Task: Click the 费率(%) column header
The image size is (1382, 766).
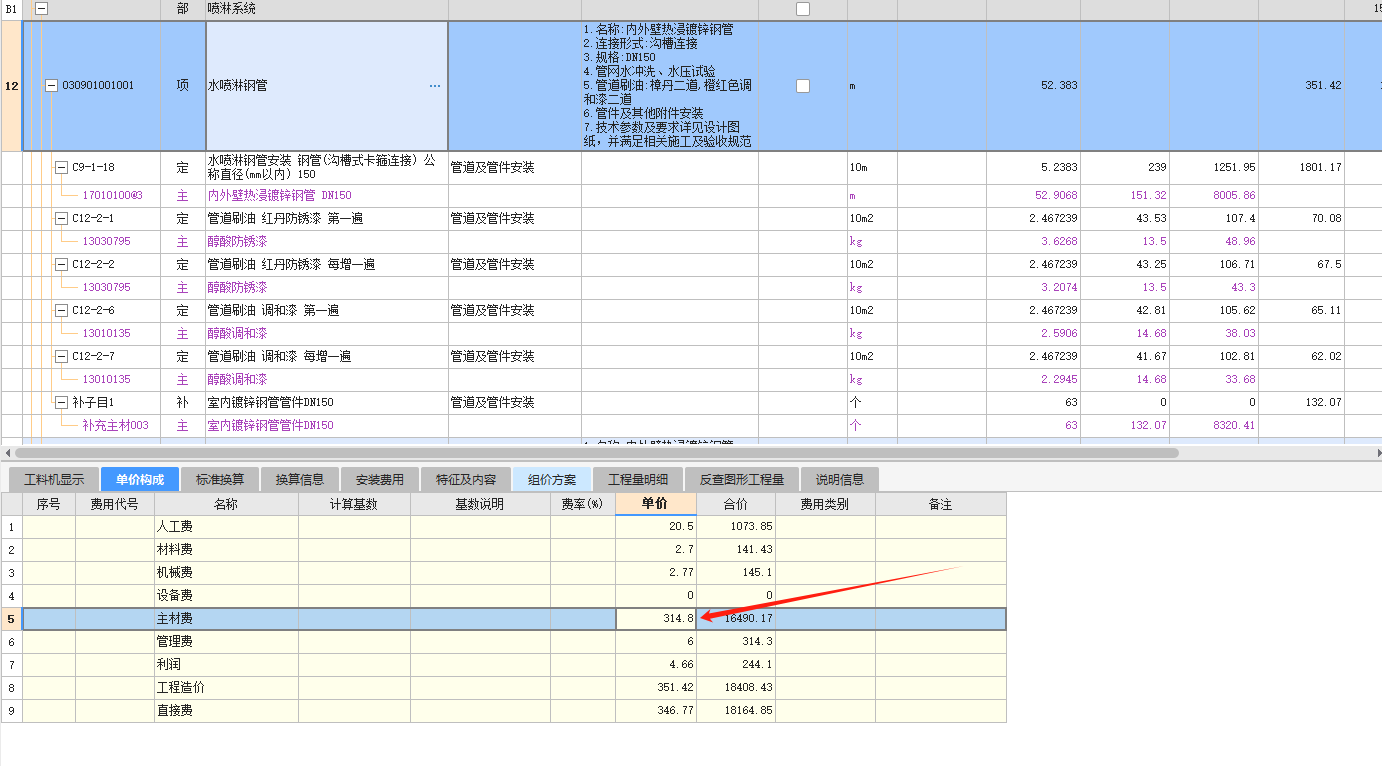Action: (x=582, y=504)
